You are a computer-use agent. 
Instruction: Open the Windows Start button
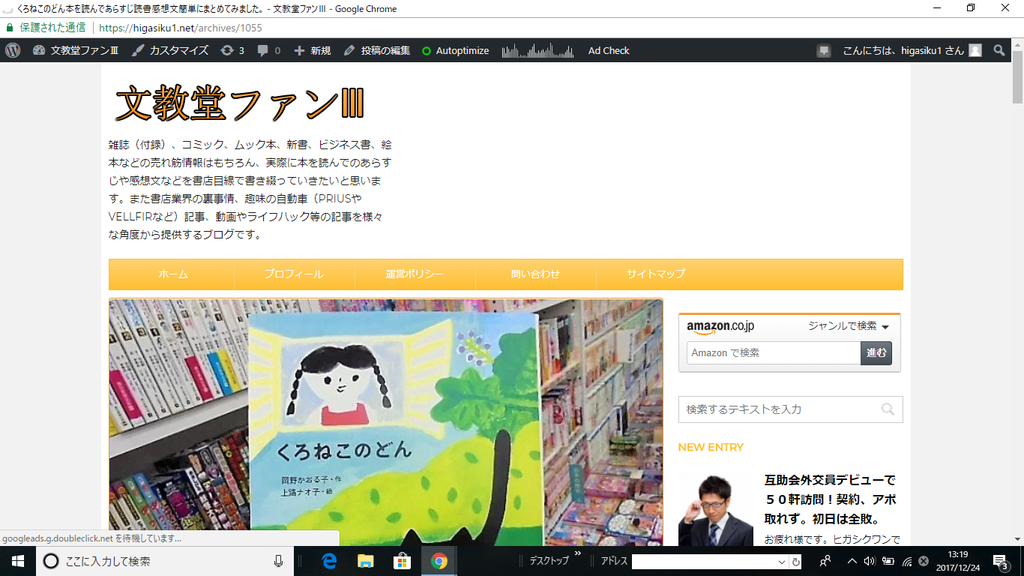pos(18,561)
